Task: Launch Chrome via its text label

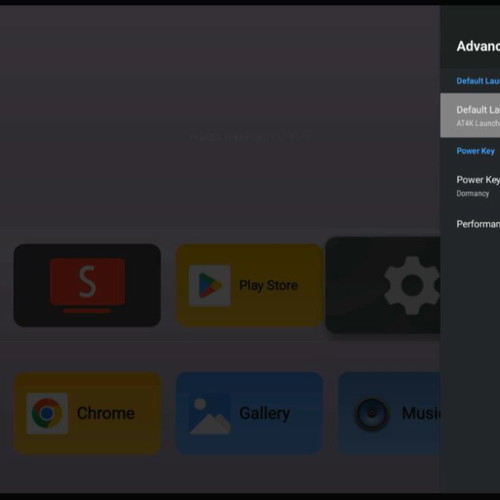Action: click(x=106, y=413)
